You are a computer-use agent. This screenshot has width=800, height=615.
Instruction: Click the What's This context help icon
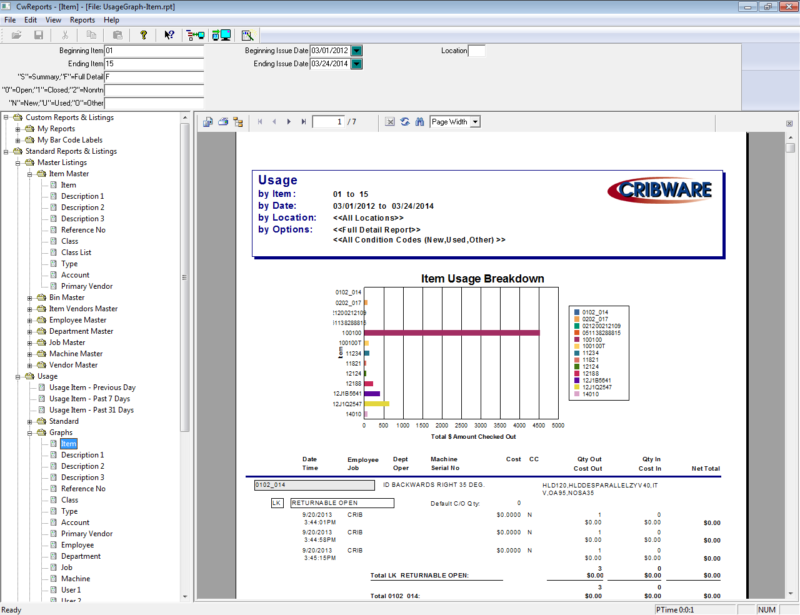point(169,35)
